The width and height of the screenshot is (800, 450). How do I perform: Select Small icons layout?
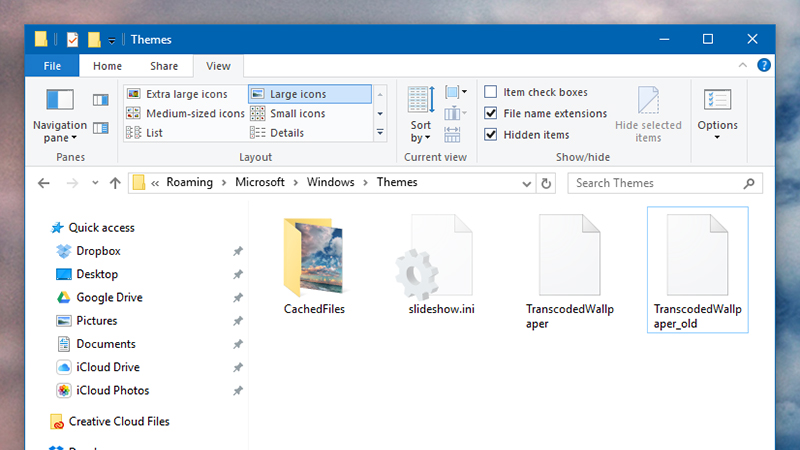[288, 113]
